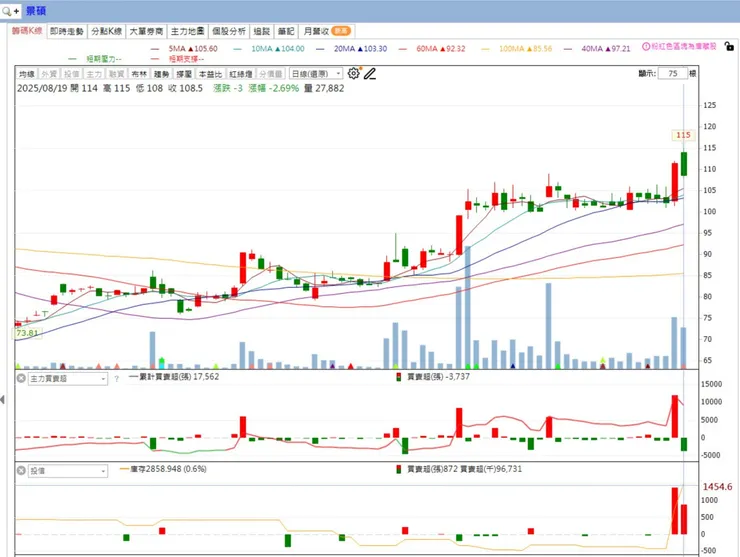Click the 顯示 bar count field showing 75
Screen dimensions: 740x557
tap(673, 73)
